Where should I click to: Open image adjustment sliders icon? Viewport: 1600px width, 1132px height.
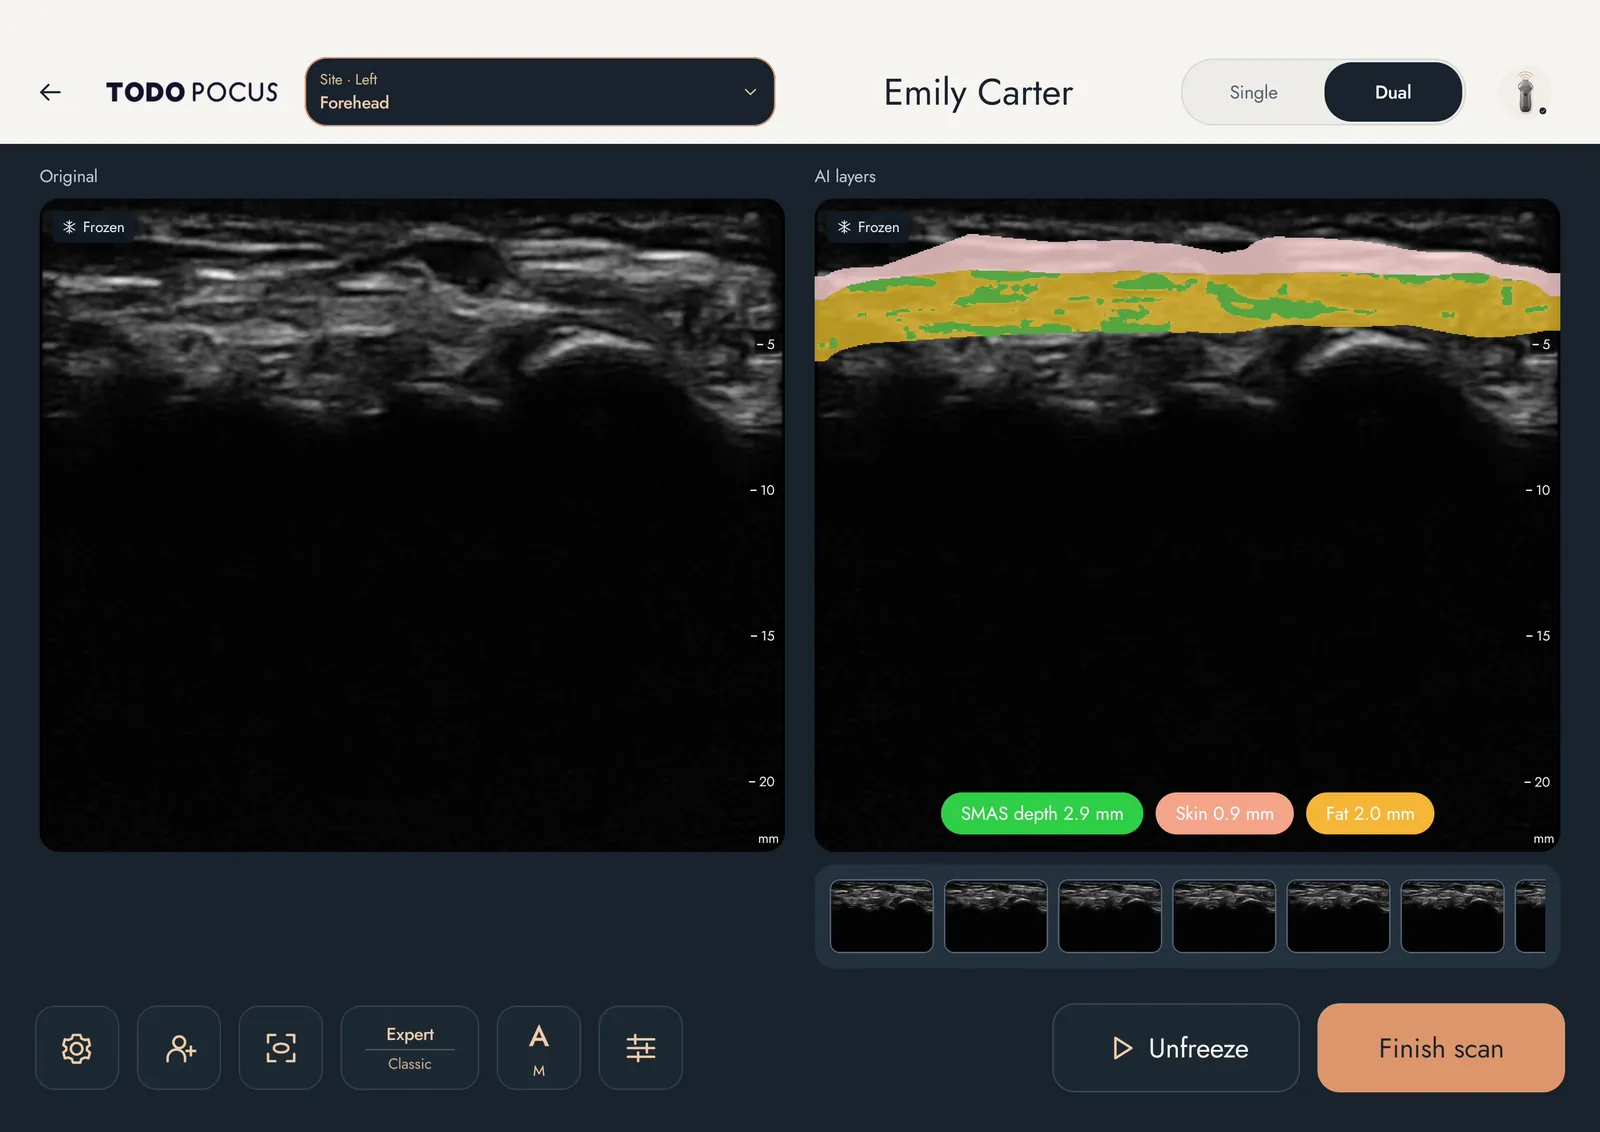(641, 1048)
